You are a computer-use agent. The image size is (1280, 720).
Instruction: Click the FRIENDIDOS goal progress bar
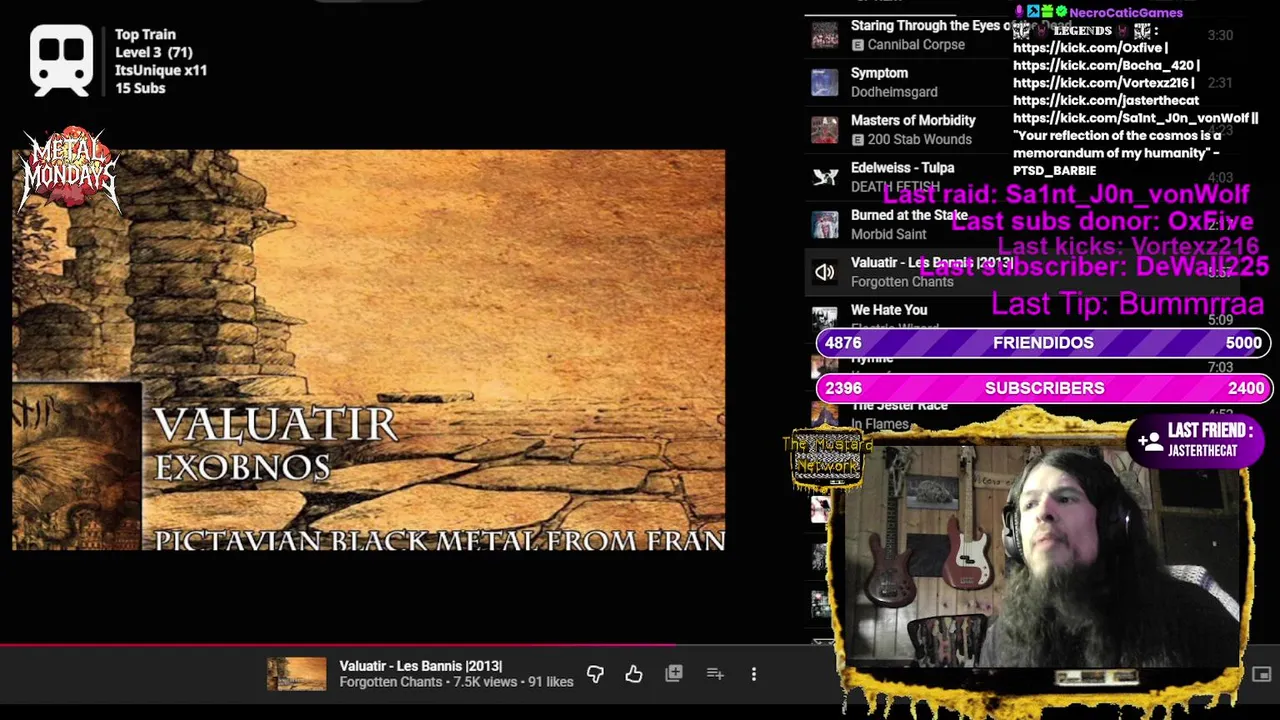(x=1043, y=343)
